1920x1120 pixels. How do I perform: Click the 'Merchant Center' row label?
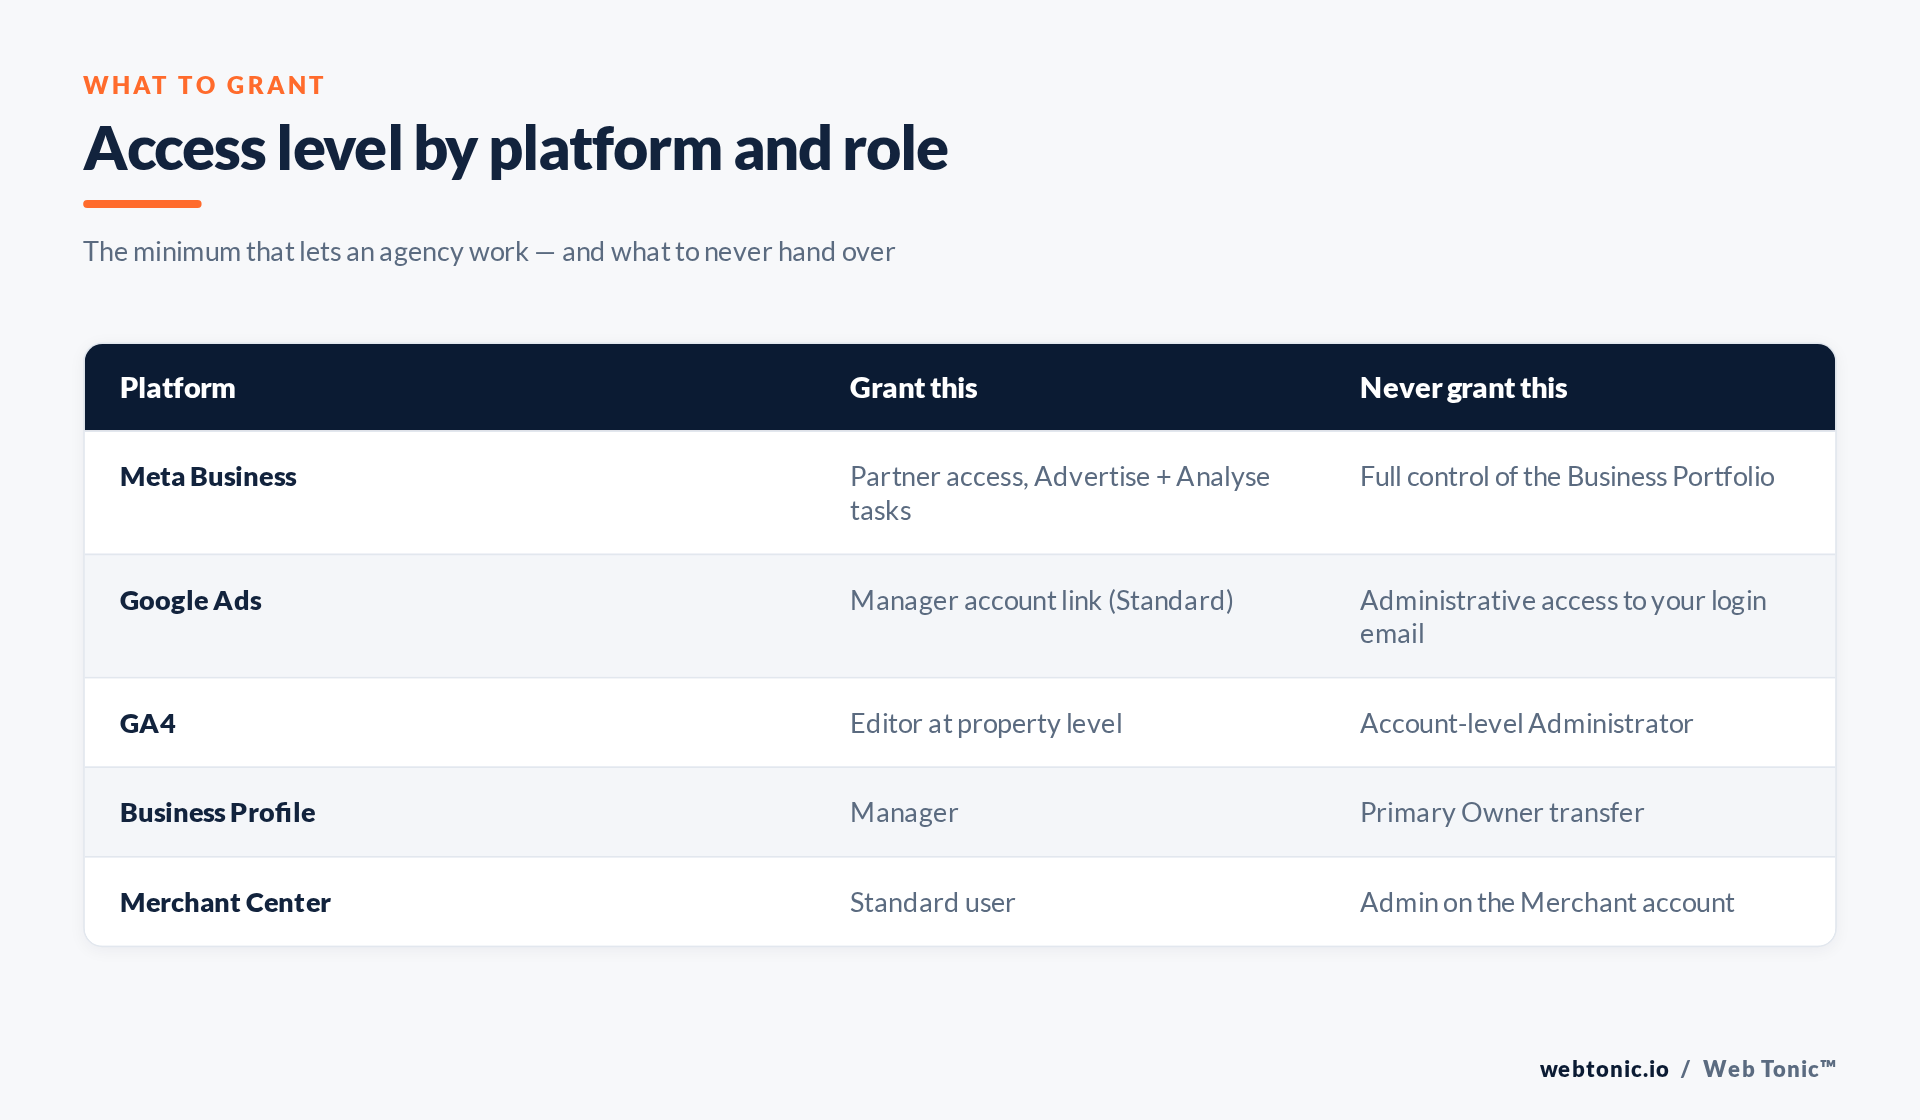(225, 902)
